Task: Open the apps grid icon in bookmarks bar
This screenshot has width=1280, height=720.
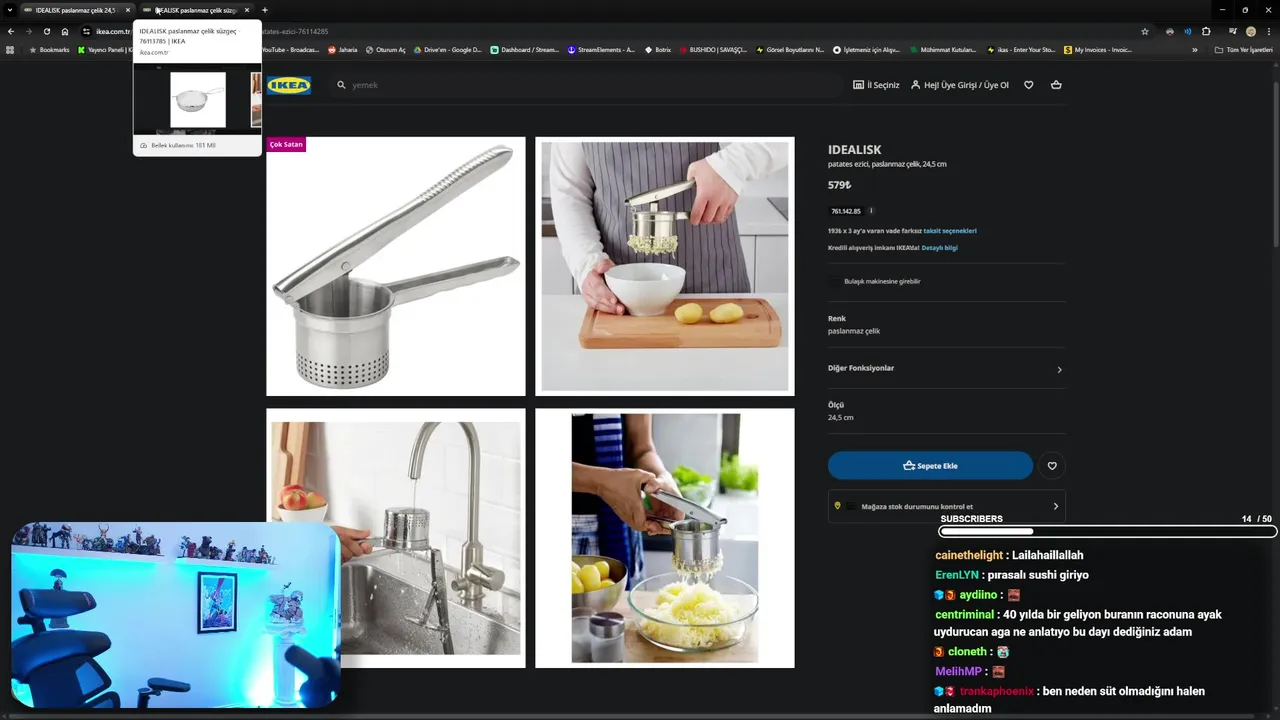Action: [10, 49]
